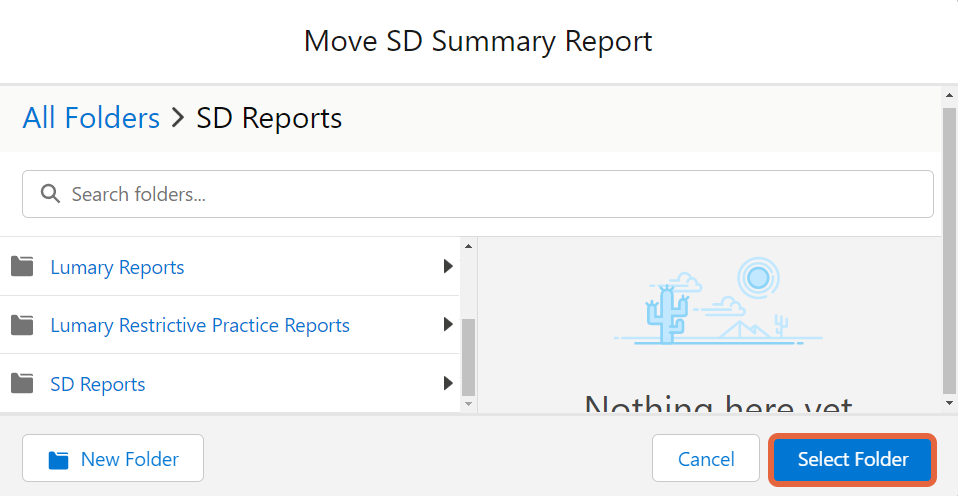Cancel the move report dialog
The height and width of the screenshot is (496, 958).
(706, 459)
